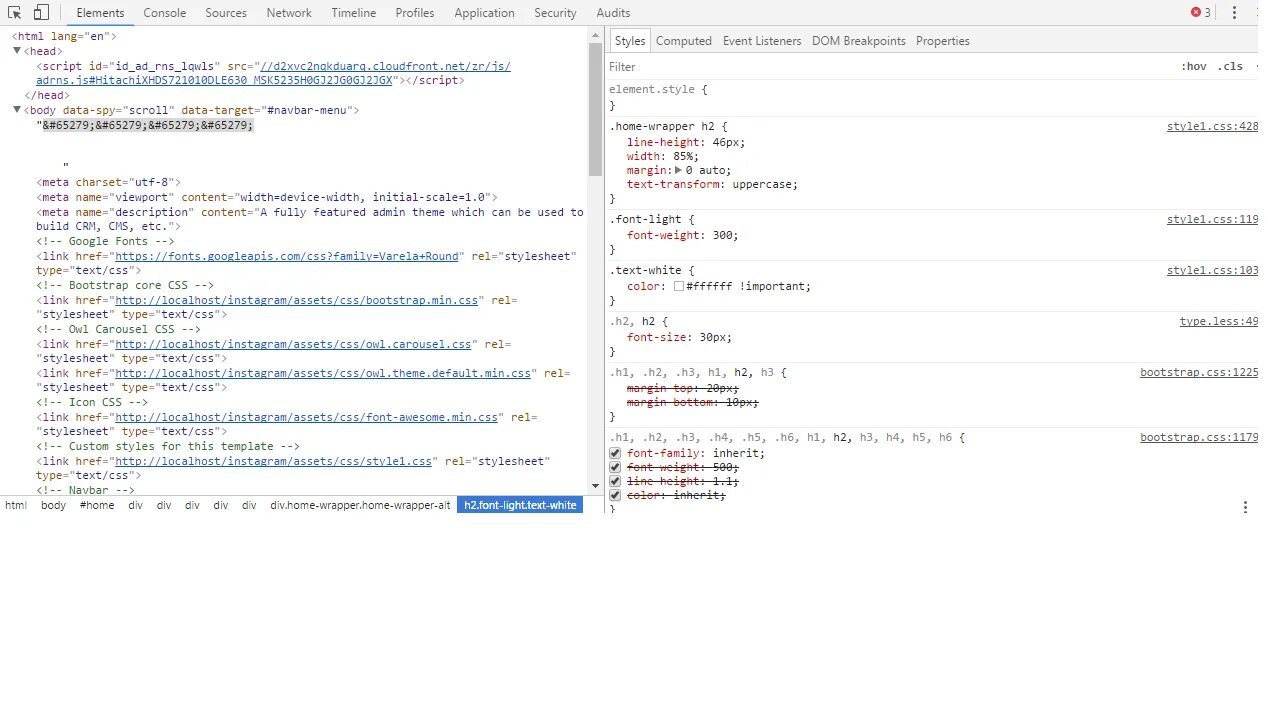Screen dimensions: 1268x714
Task: Select the Security tab
Action: pos(555,13)
